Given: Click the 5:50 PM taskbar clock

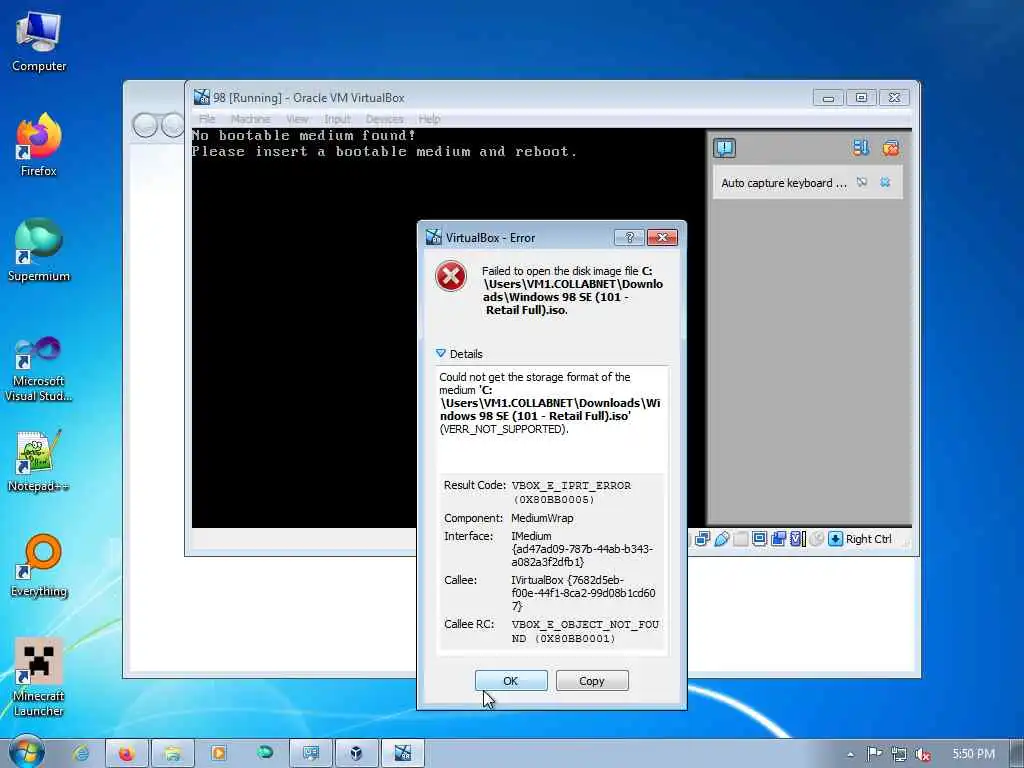Looking at the screenshot, I should [x=973, y=754].
